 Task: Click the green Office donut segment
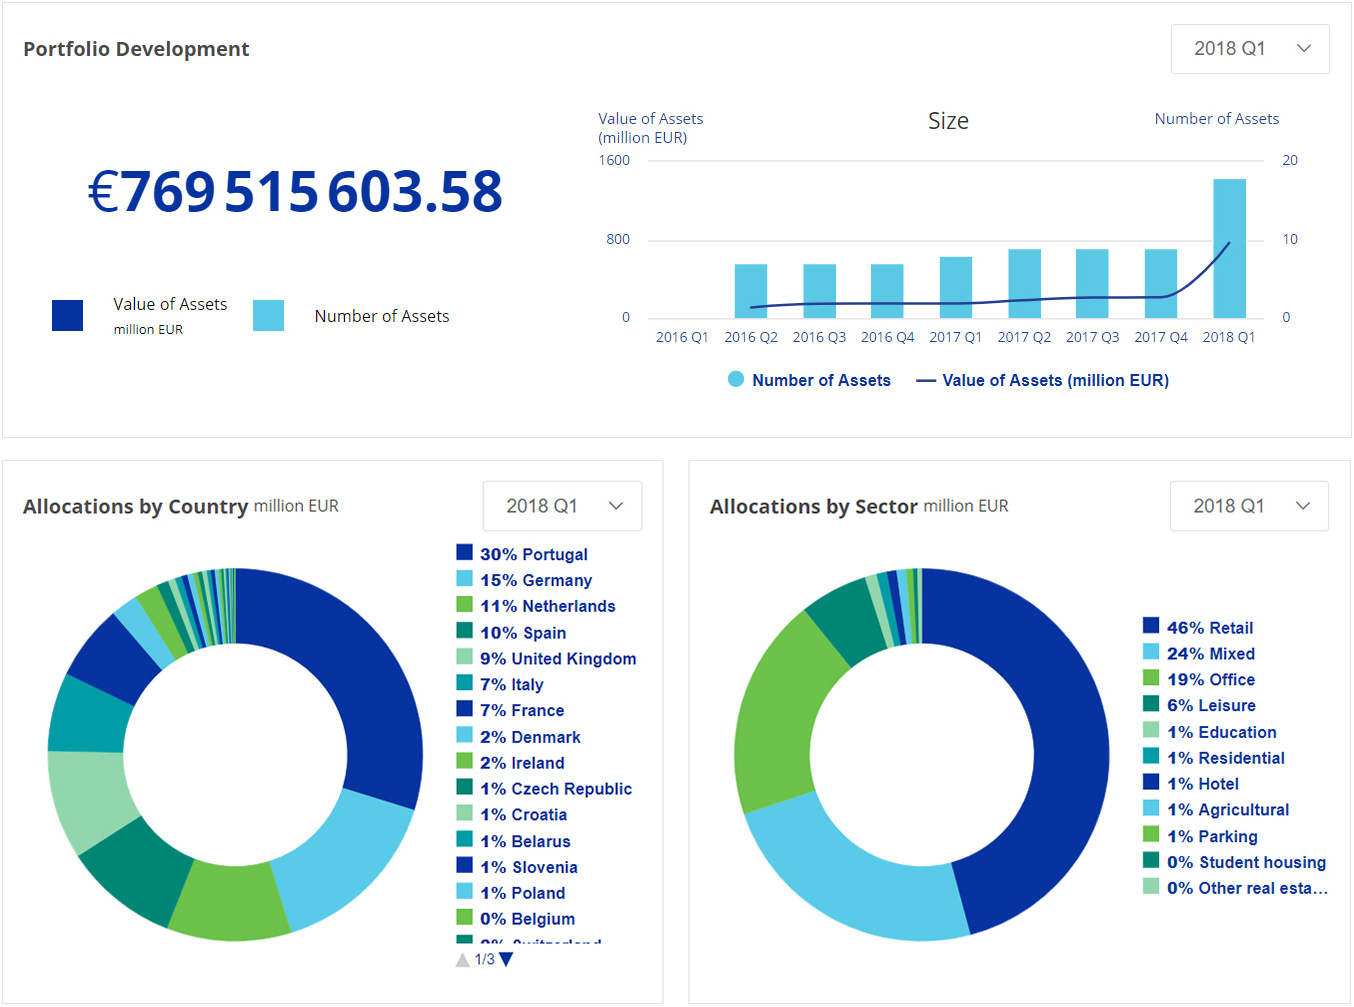pyautogui.click(x=778, y=720)
